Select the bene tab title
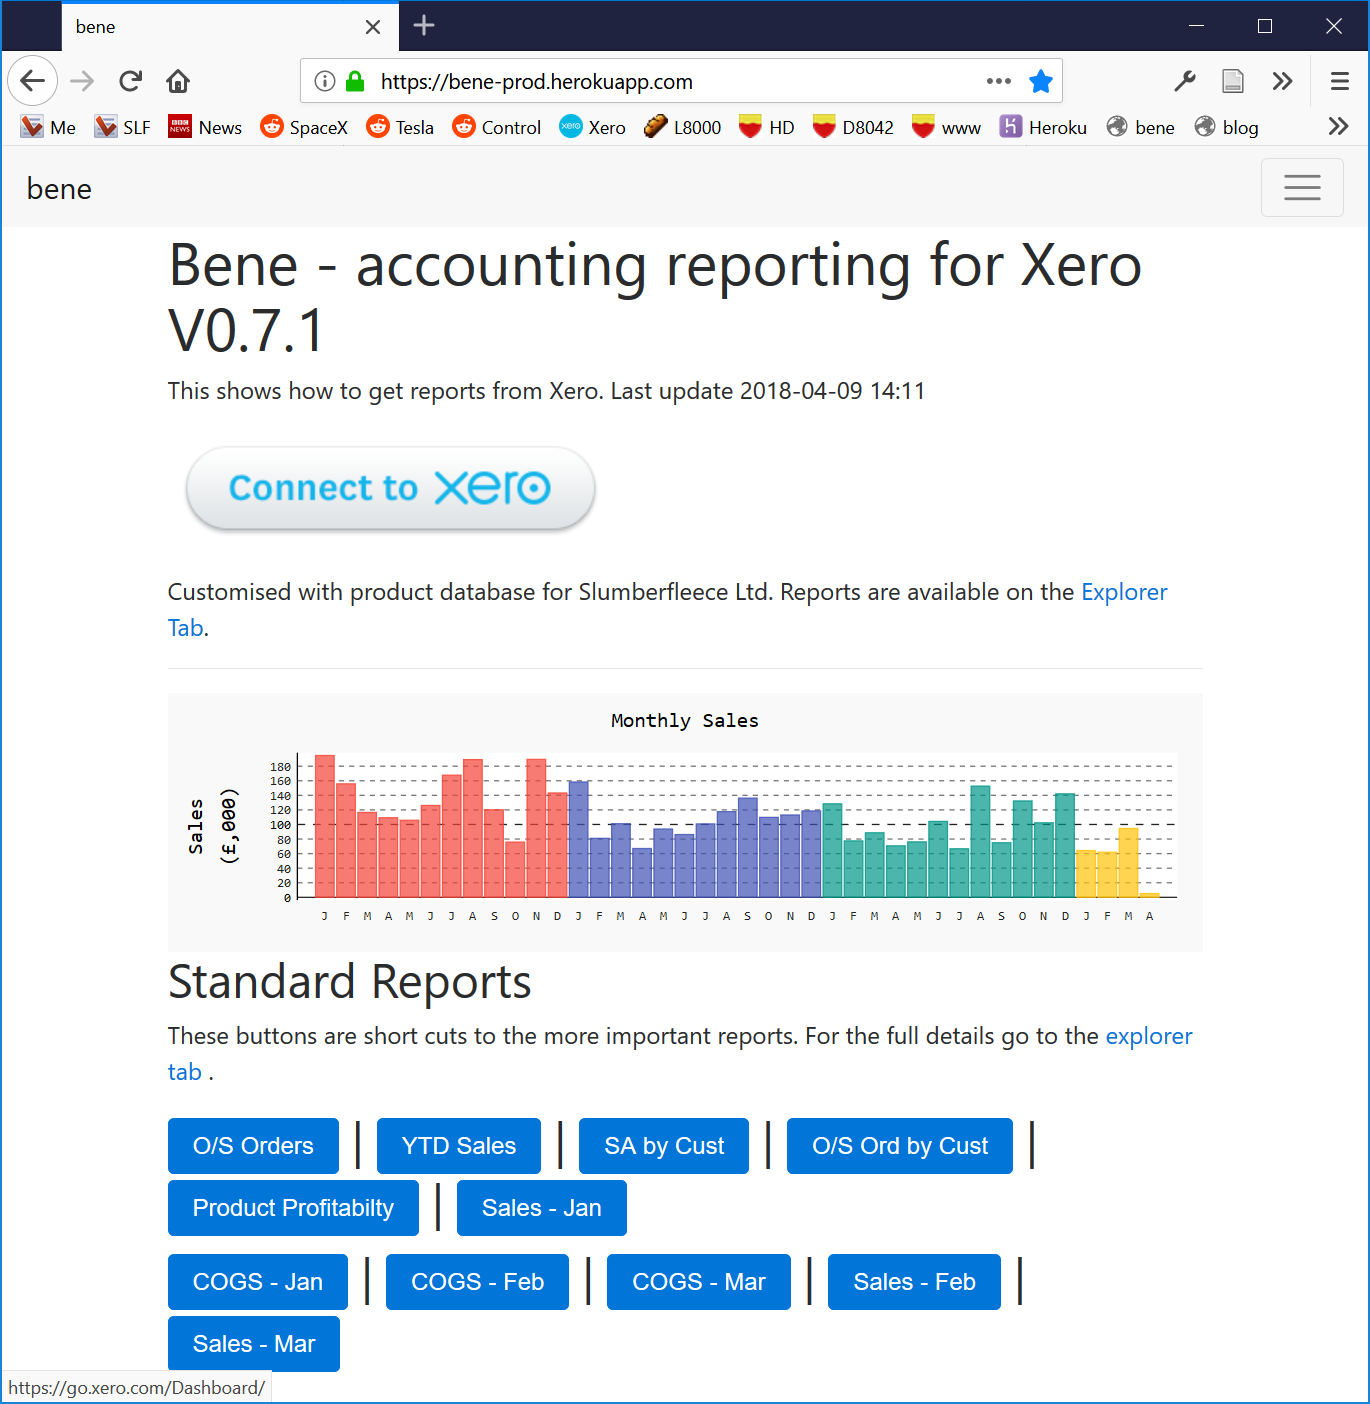This screenshot has height=1404, width=1370. (x=96, y=27)
